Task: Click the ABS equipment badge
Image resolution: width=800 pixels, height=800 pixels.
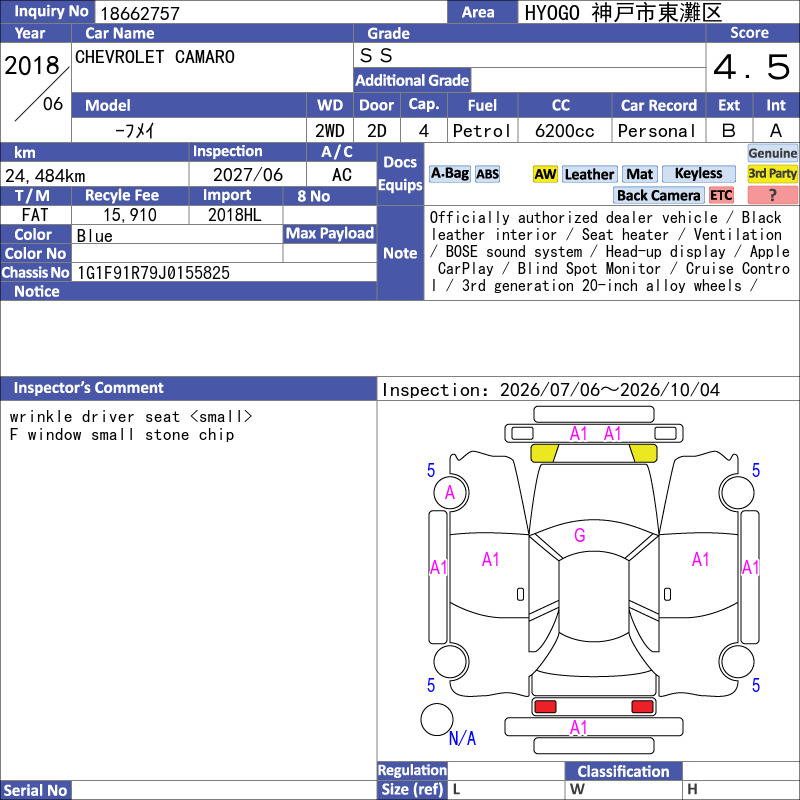Action: click(x=487, y=174)
